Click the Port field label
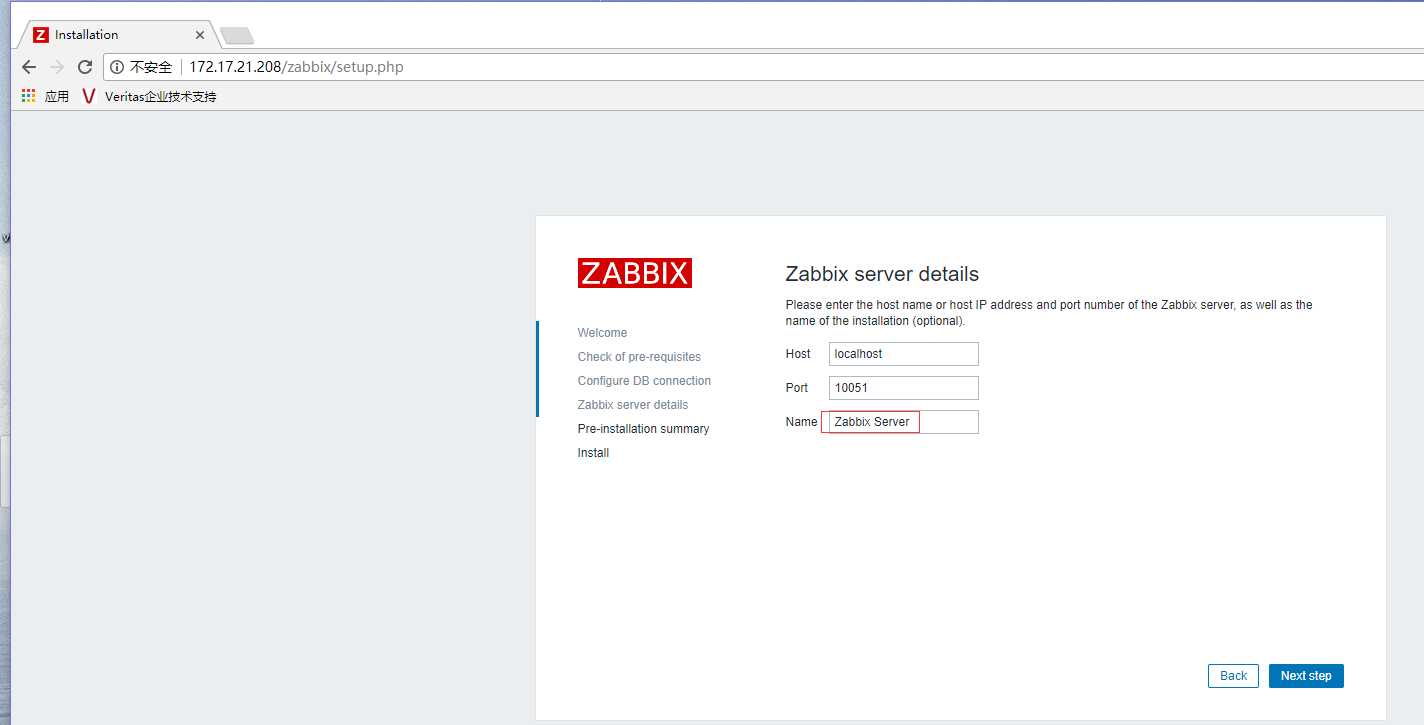This screenshot has height=725, width=1424. pos(796,388)
